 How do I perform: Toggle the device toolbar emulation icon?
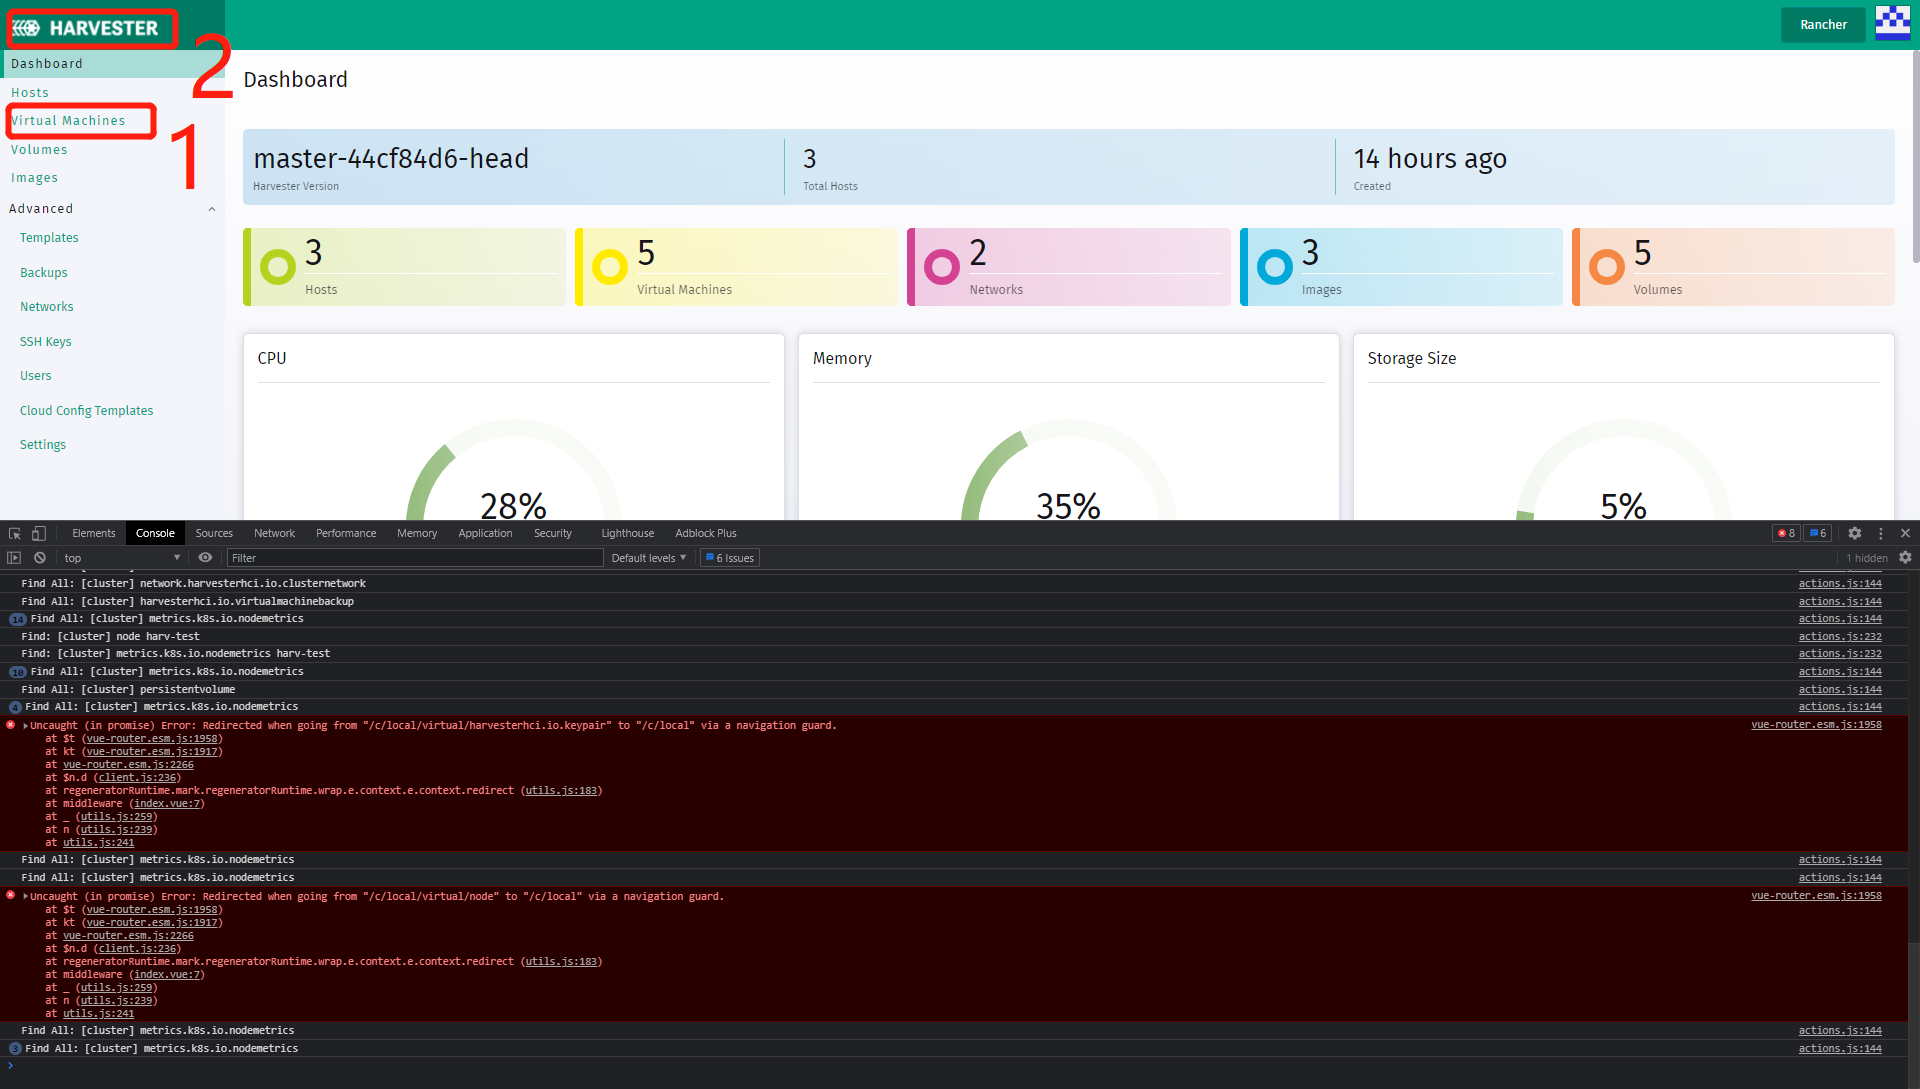[38, 533]
